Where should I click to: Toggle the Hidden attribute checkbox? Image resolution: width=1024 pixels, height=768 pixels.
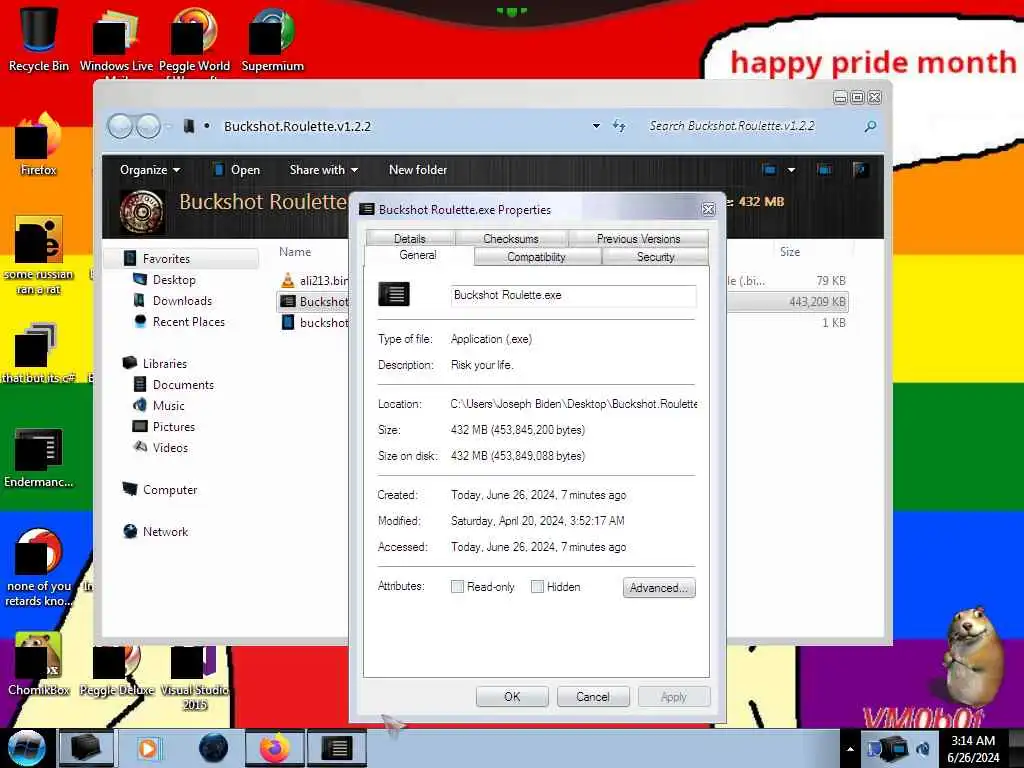[x=537, y=586]
